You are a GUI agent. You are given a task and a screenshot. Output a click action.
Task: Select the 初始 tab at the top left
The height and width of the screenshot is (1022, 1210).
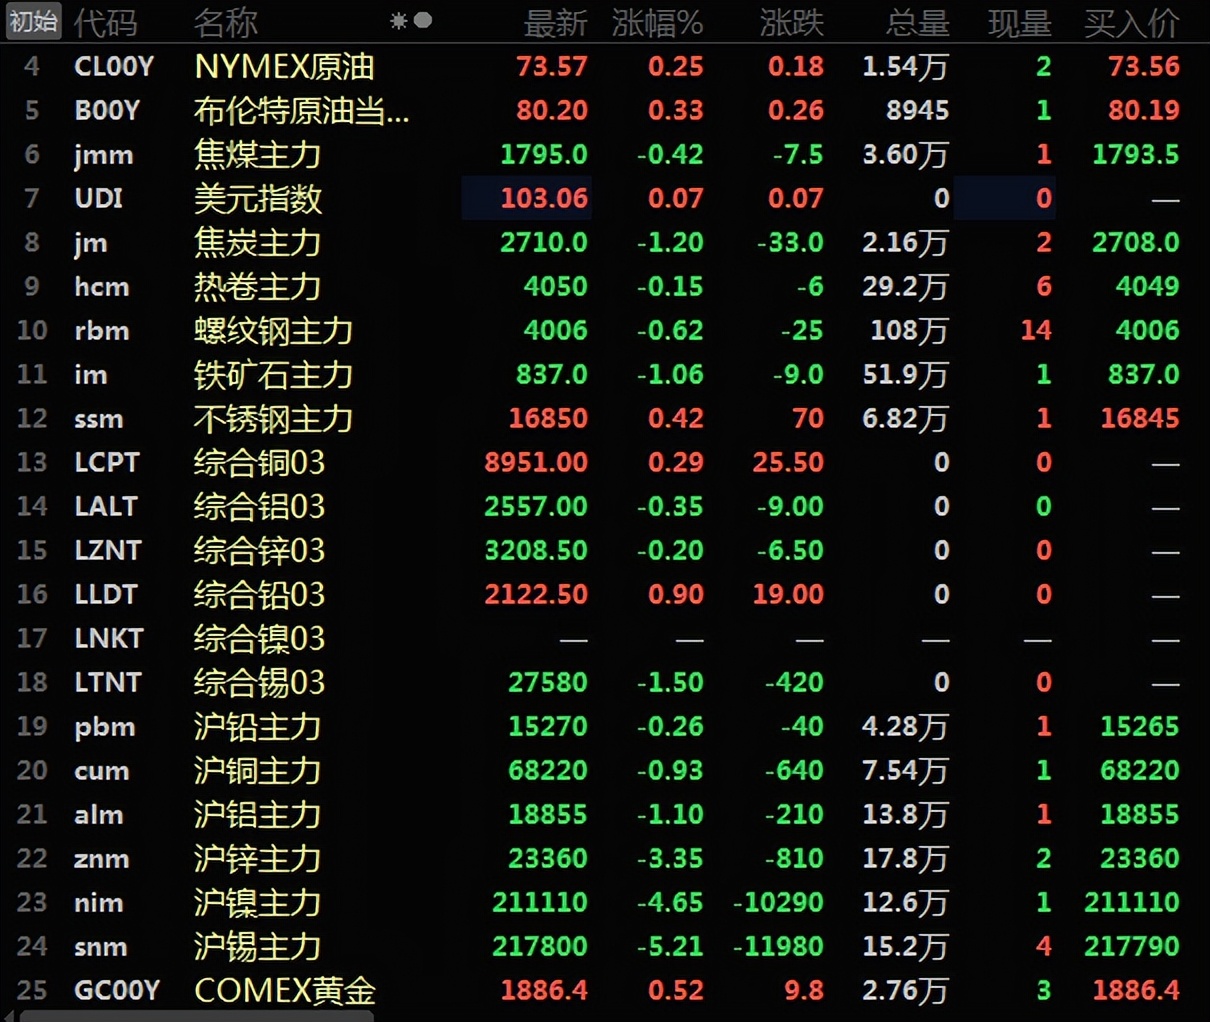click(x=32, y=20)
